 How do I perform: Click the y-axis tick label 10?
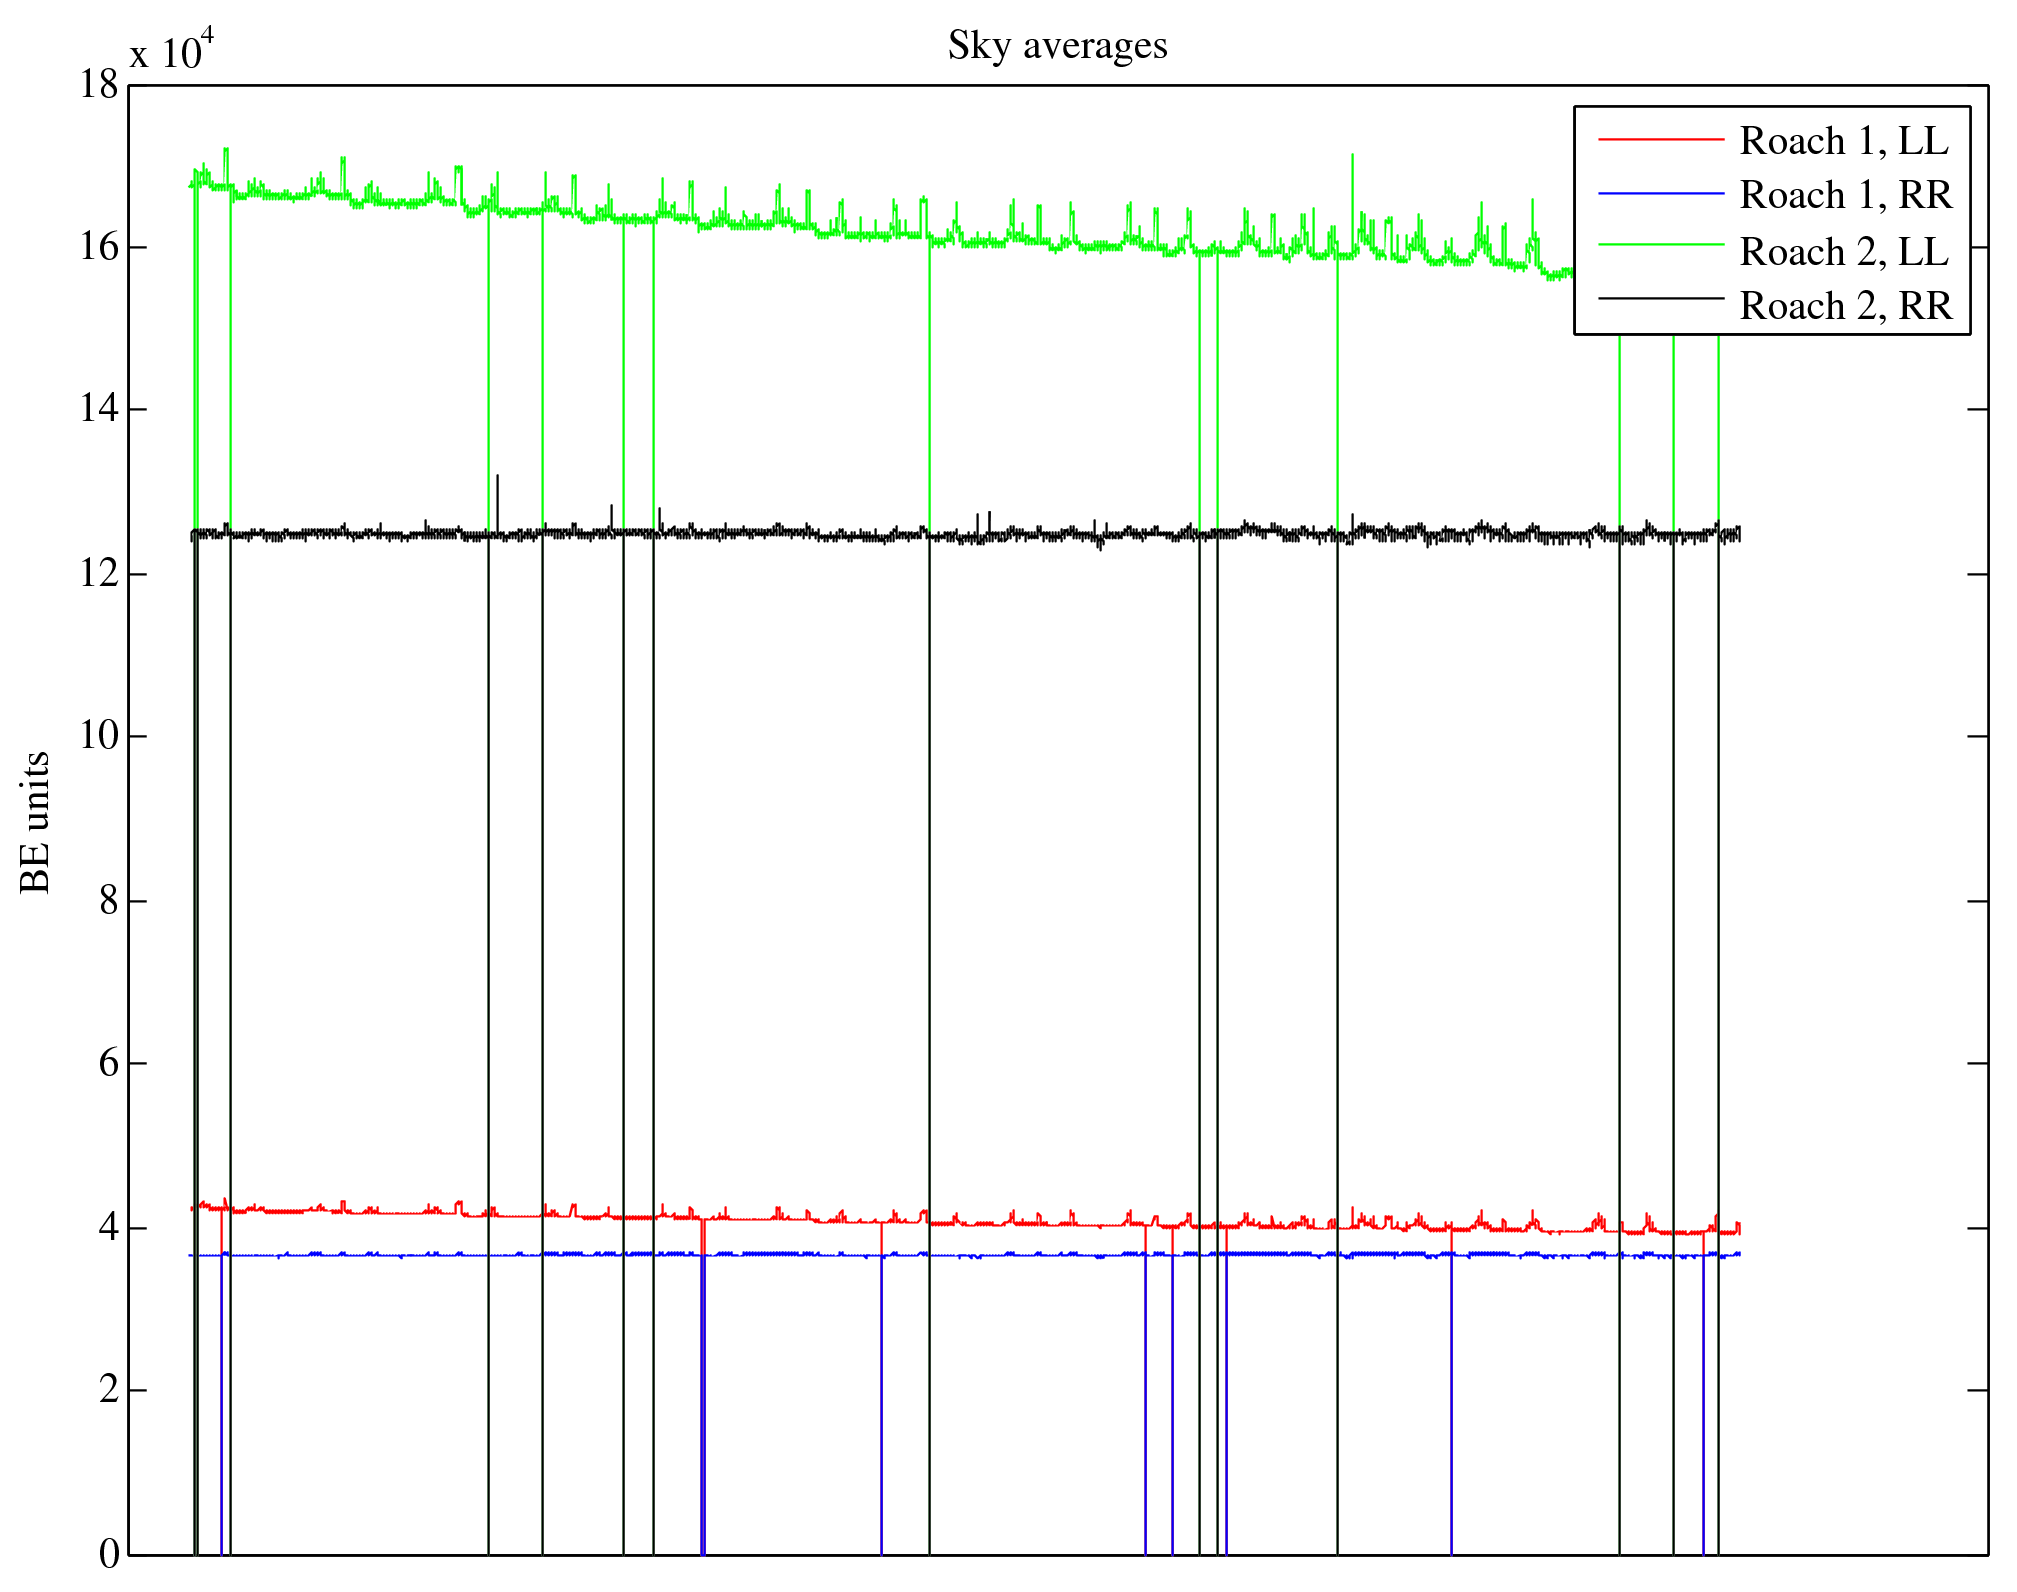(99, 736)
